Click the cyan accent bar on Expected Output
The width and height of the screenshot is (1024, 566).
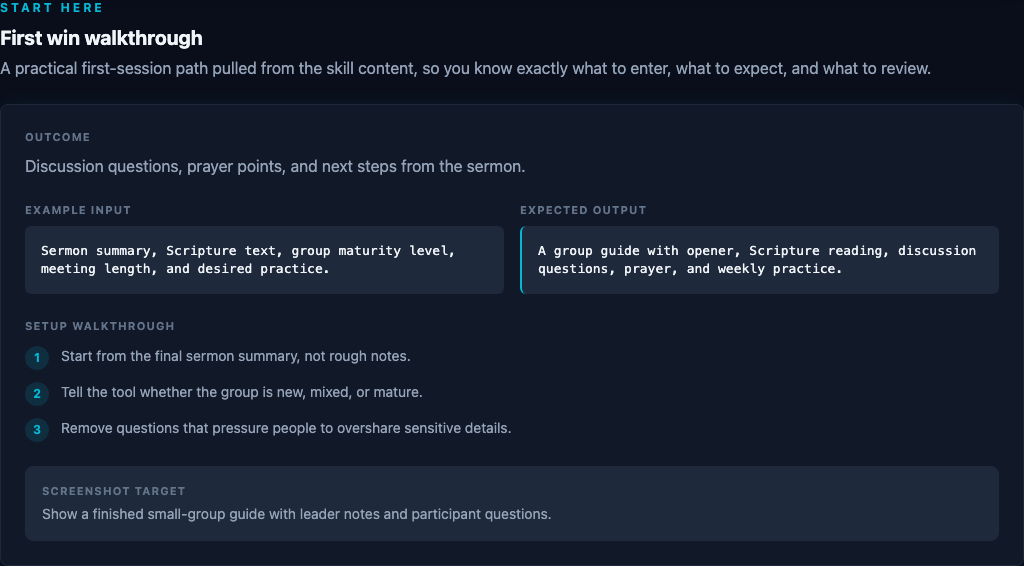coord(521,260)
